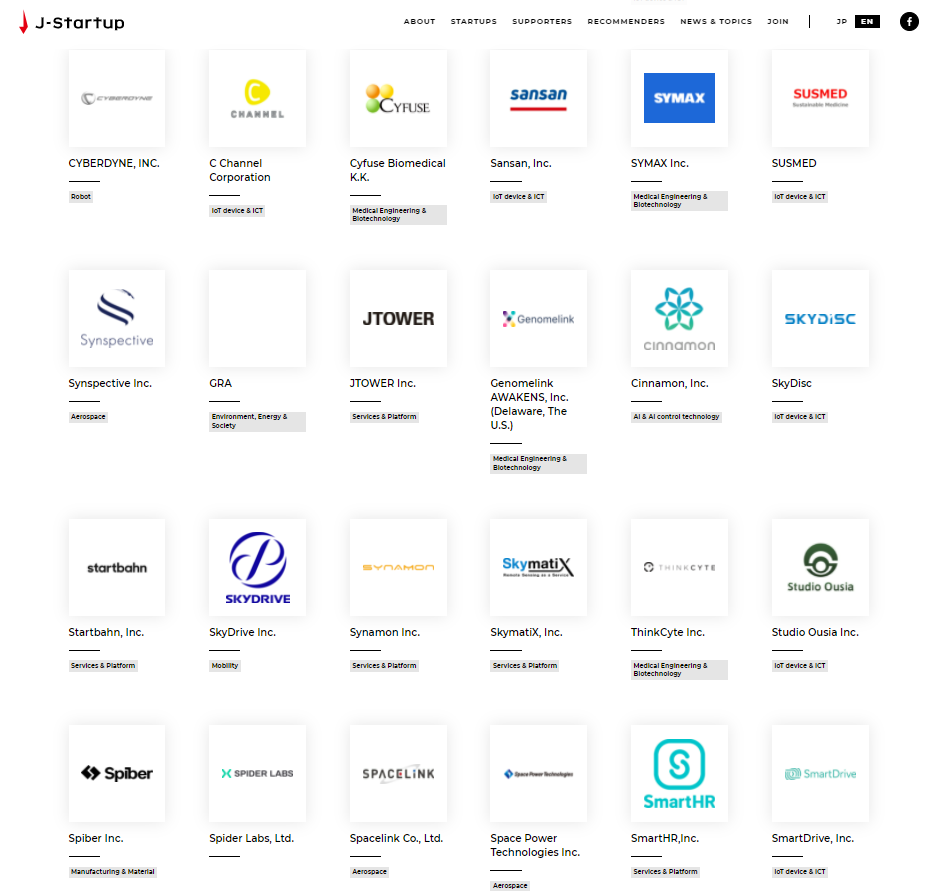Click AI & AI control technology tag
939x891 pixels.
click(x=676, y=417)
